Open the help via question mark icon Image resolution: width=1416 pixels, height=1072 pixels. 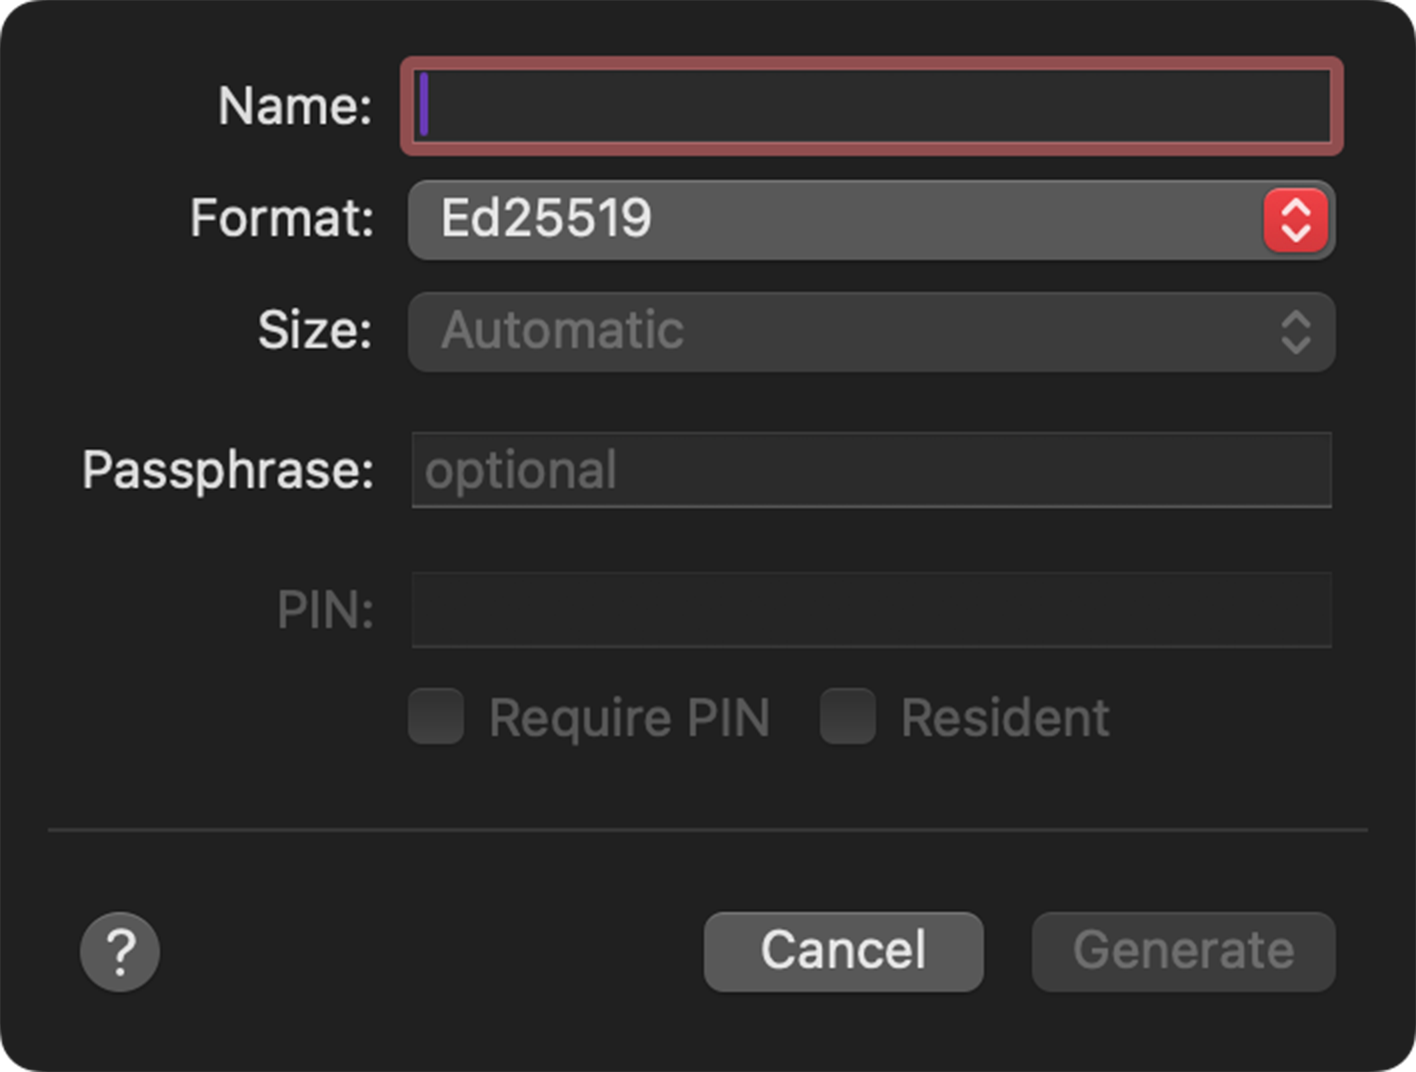pyautogui.click(x=119, y=951)
